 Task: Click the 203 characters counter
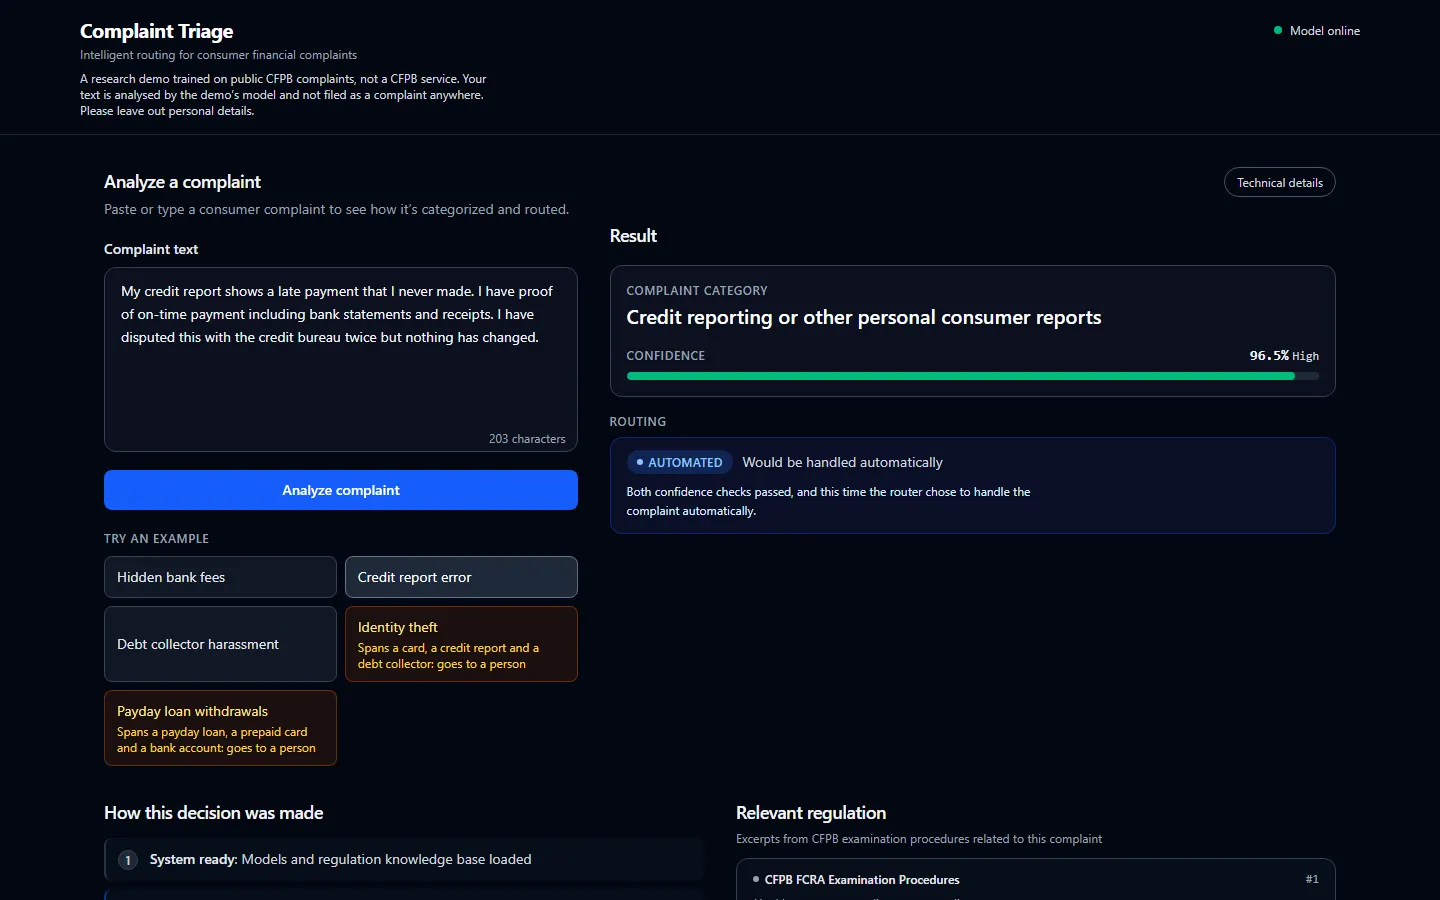point(527,439)
